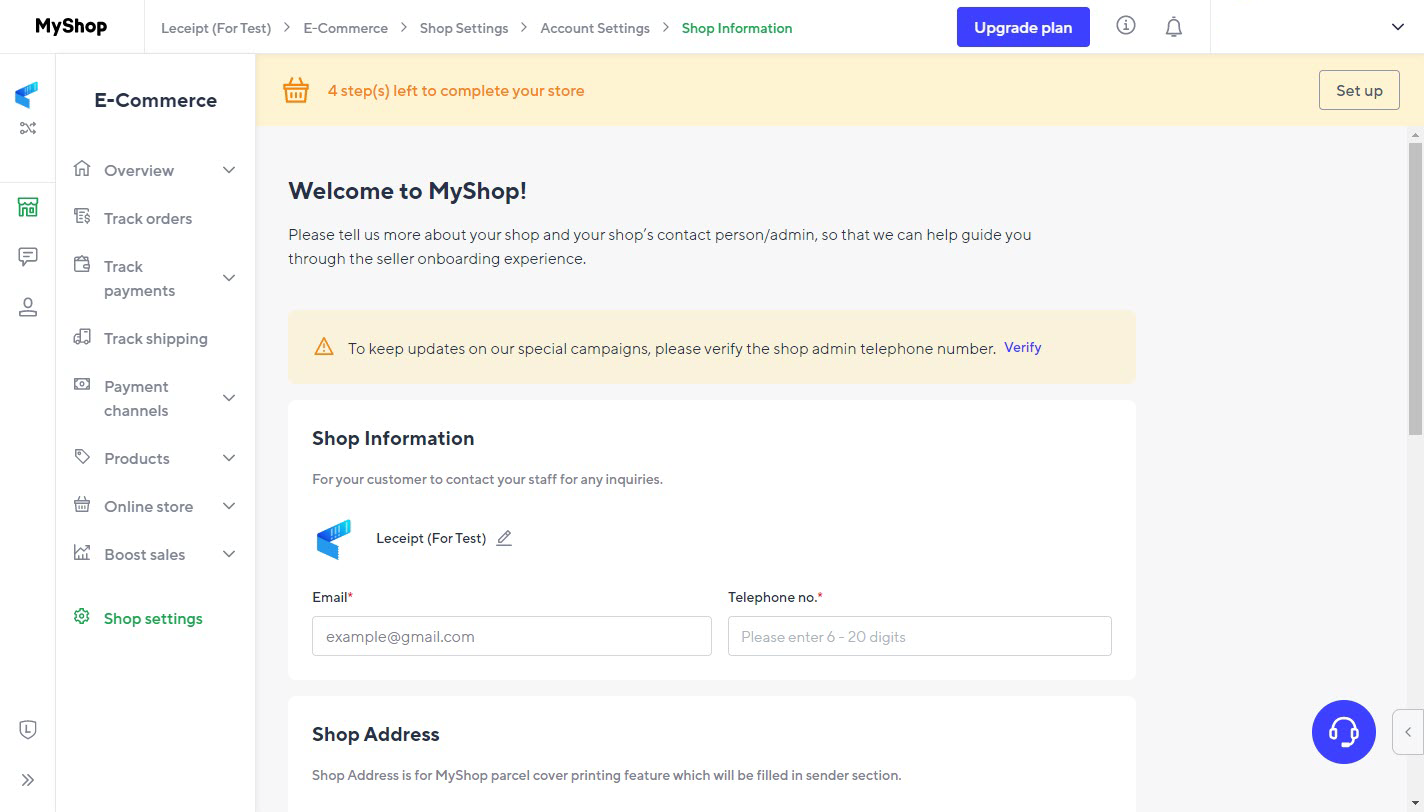Expand sidebar with double chevron icon
The height and width of the screenshot is (812, 1424).
(28, 780)
